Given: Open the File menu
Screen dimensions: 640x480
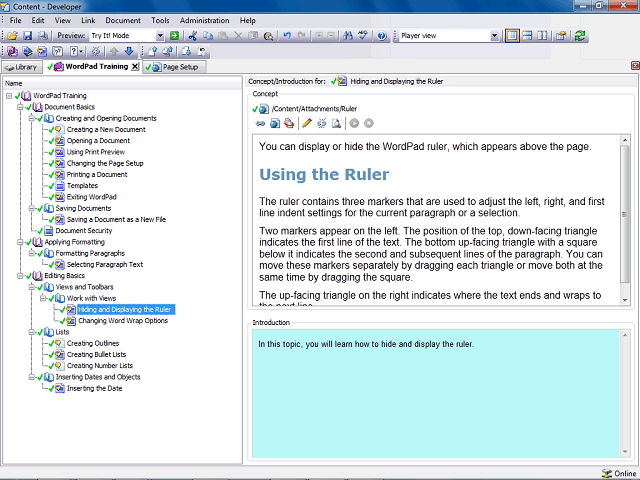Looking at the screenshot, I should (x=16, y=20).
